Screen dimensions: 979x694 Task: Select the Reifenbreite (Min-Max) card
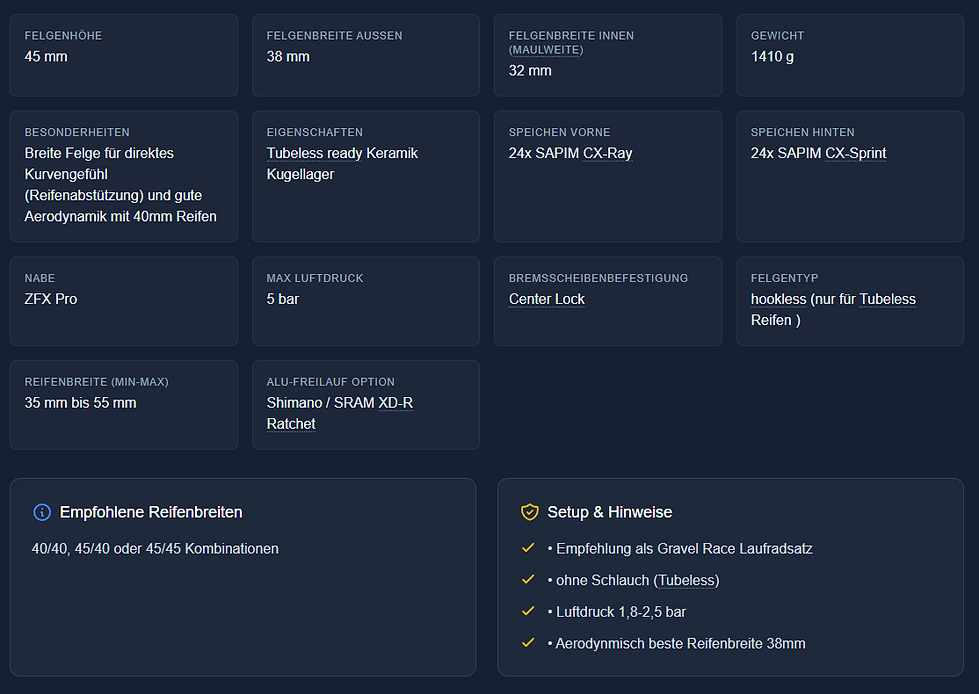click(x=124, y=404)
